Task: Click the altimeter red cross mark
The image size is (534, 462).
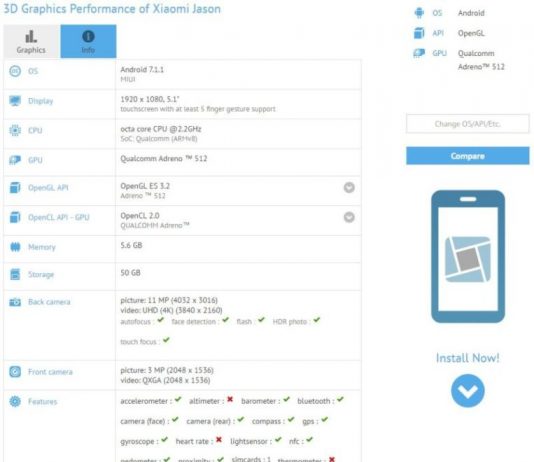Action: point(230,399)
